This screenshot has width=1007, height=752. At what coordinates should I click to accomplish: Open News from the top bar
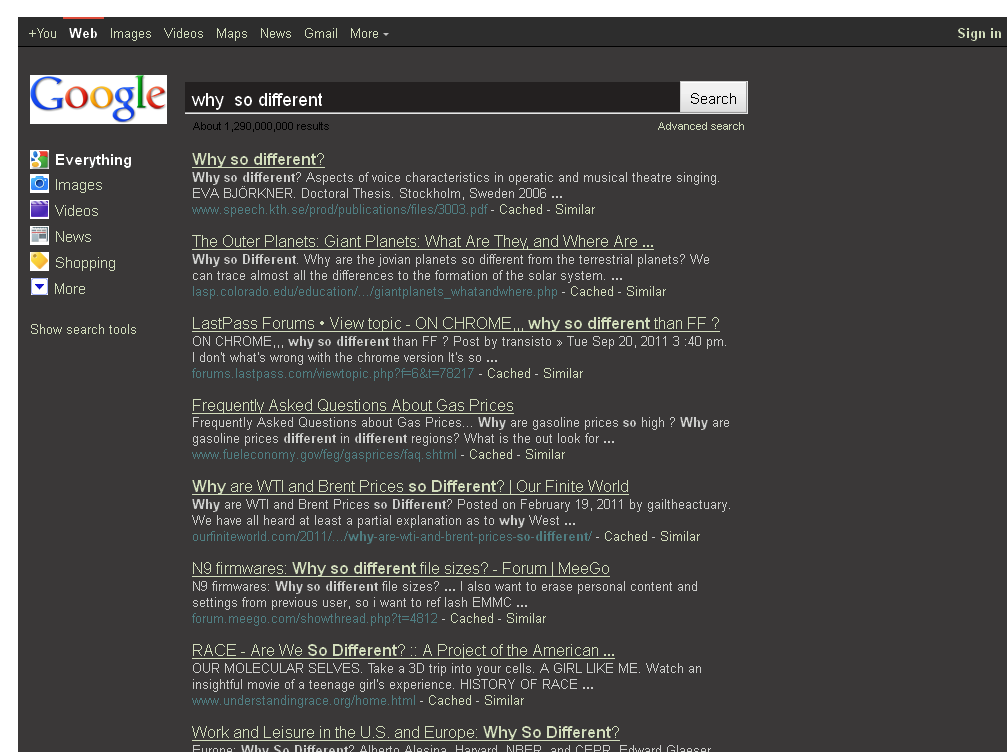276,33
